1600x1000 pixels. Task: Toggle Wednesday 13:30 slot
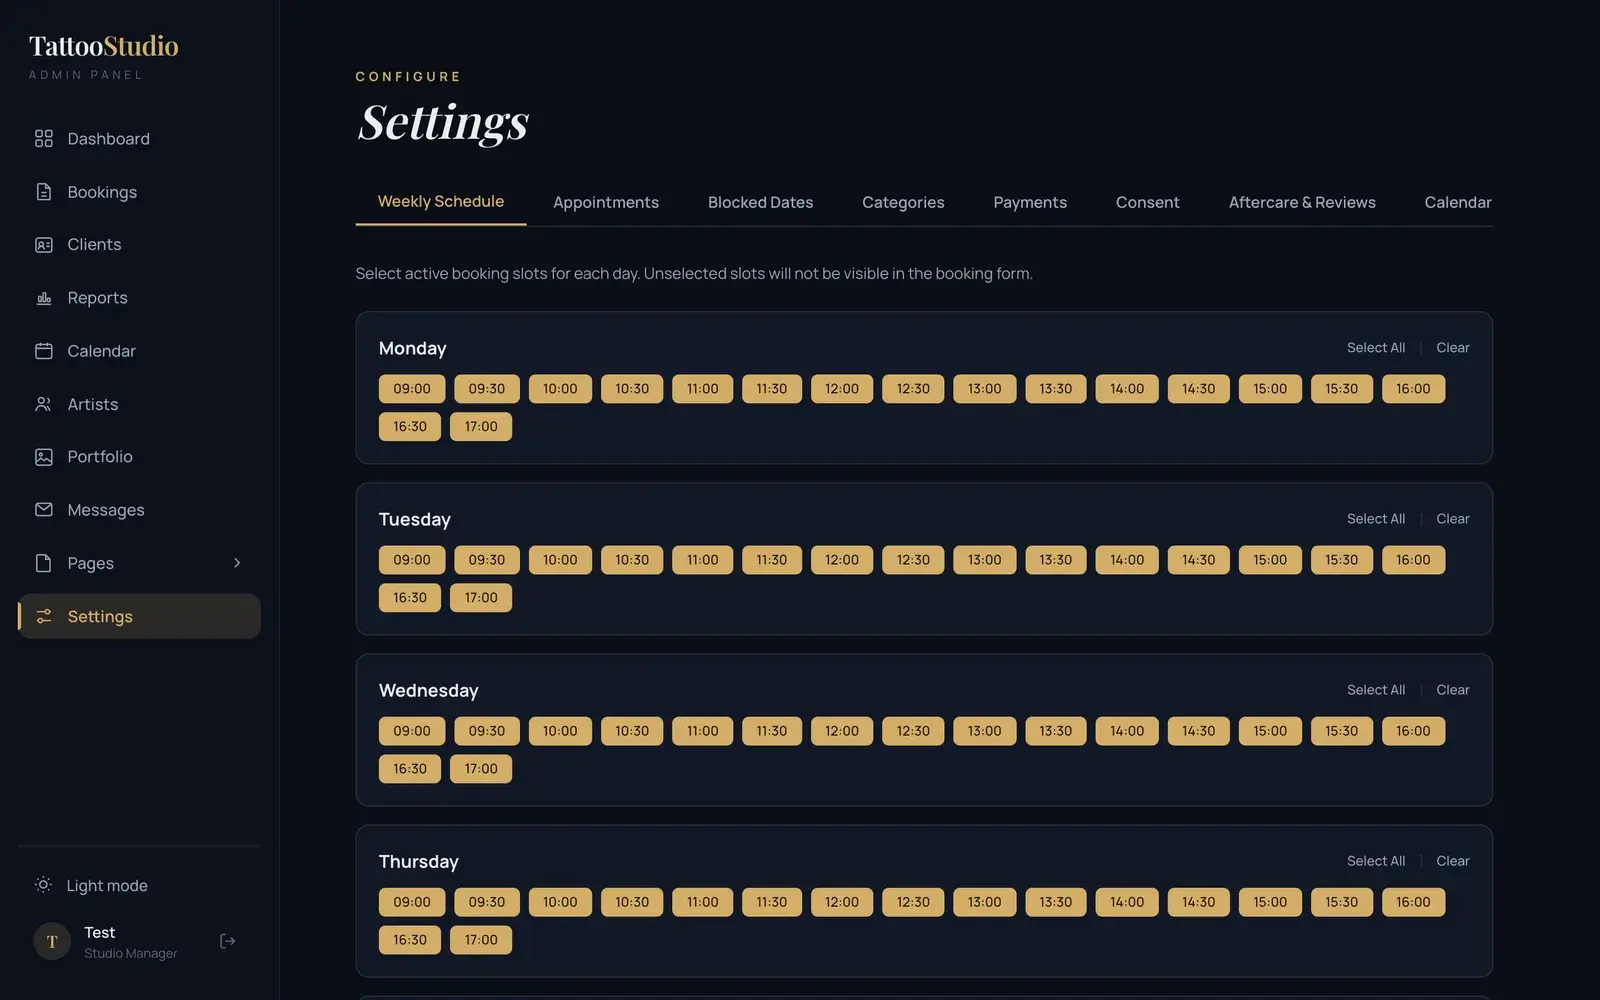1056,731
